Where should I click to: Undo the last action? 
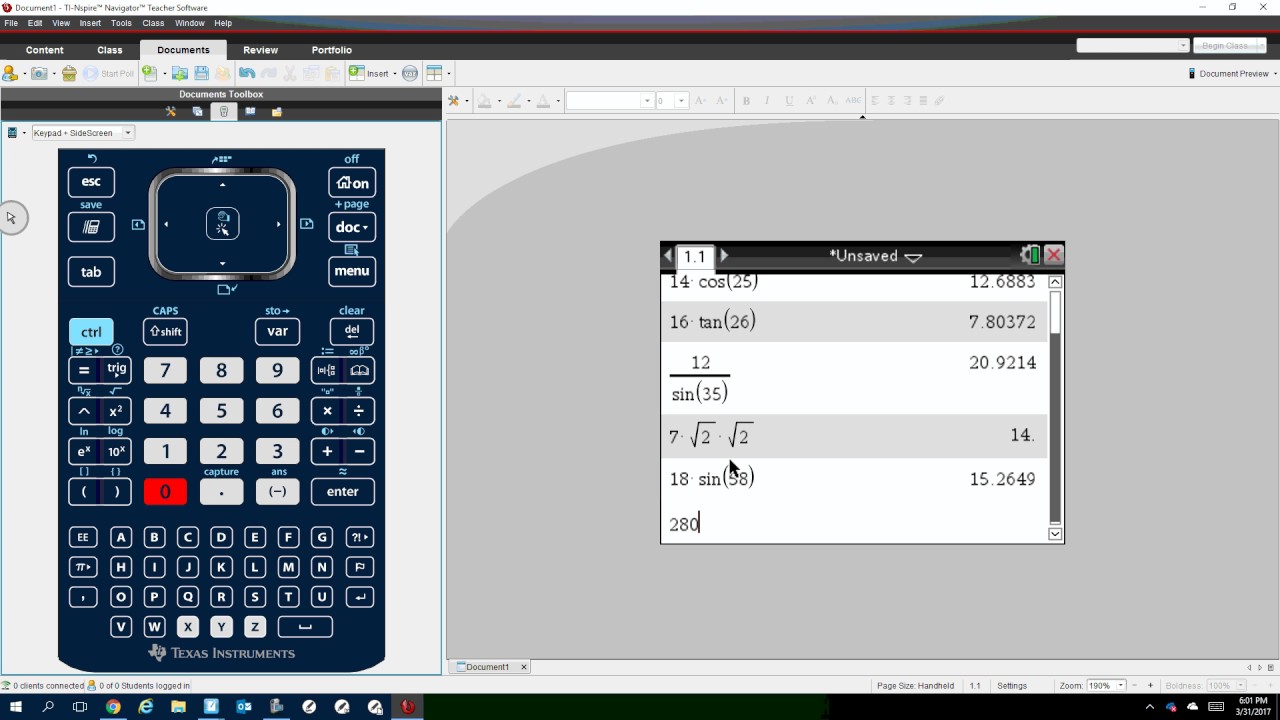point(247,73)
